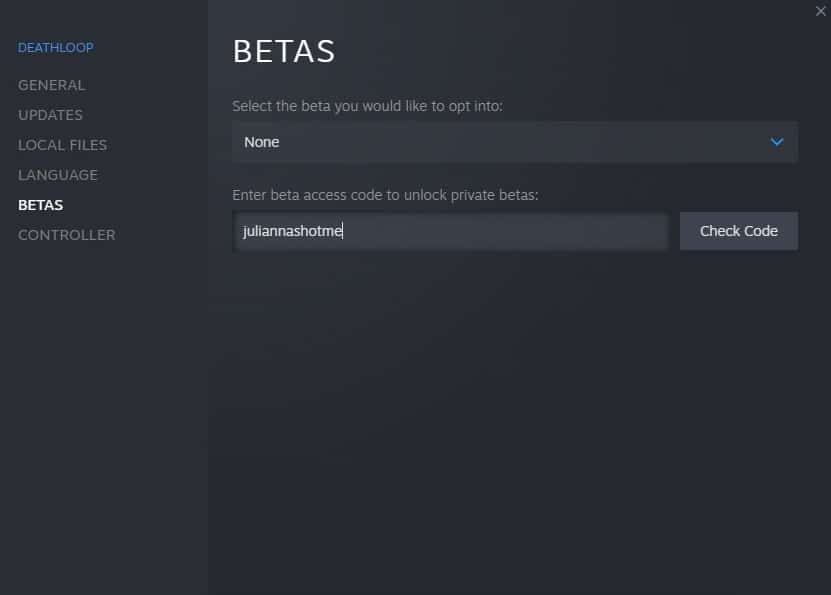Switch to LOCAL FILES settings
831x595 pixels.
click(62, 145)
